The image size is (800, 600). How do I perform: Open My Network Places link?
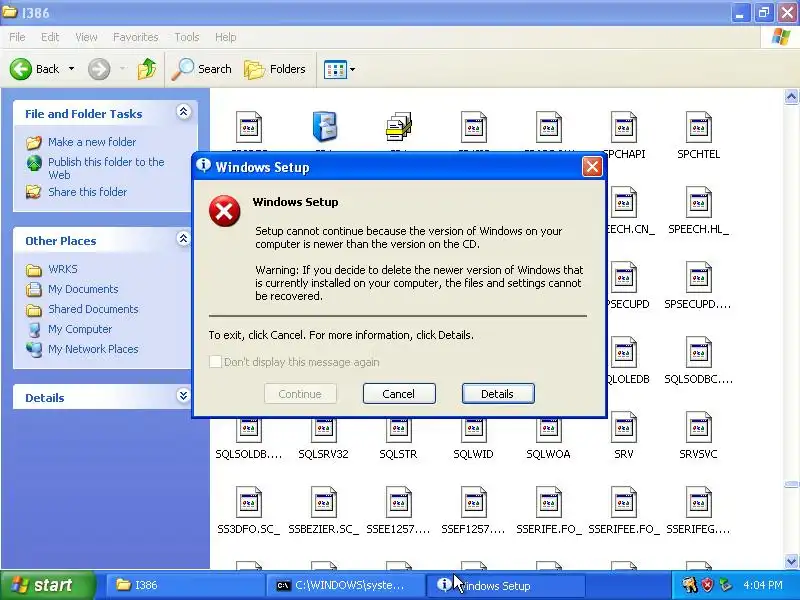click(93, 349)
